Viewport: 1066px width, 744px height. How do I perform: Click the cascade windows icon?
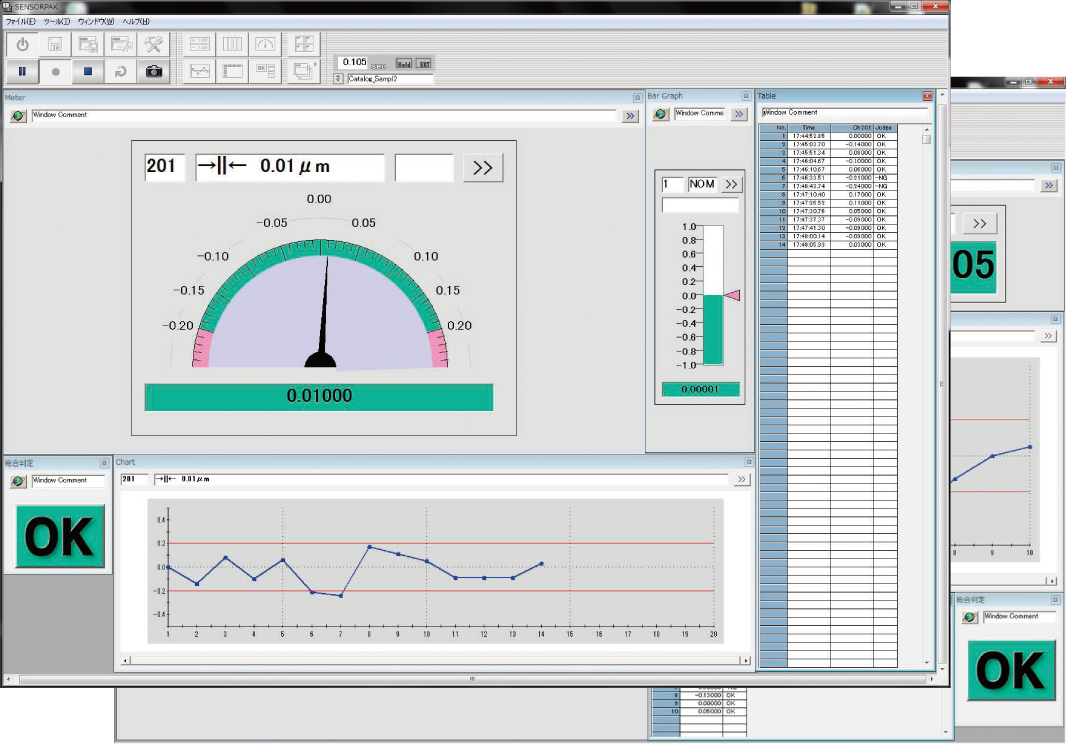click(x=304, y=71)
